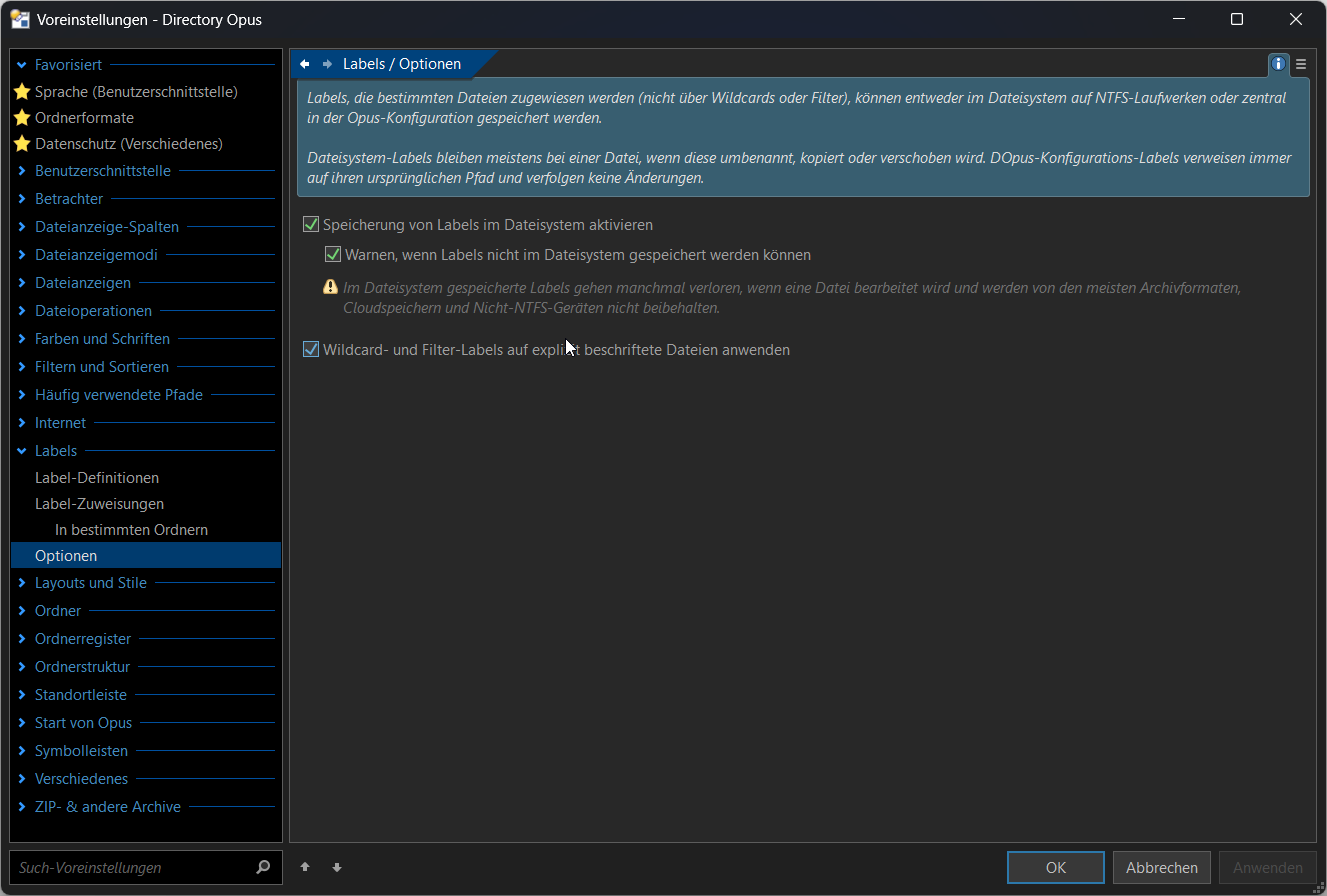Maximize the Voreinstellungen window
This screenshot has width=1327, height=896.
coord(1237,19)
